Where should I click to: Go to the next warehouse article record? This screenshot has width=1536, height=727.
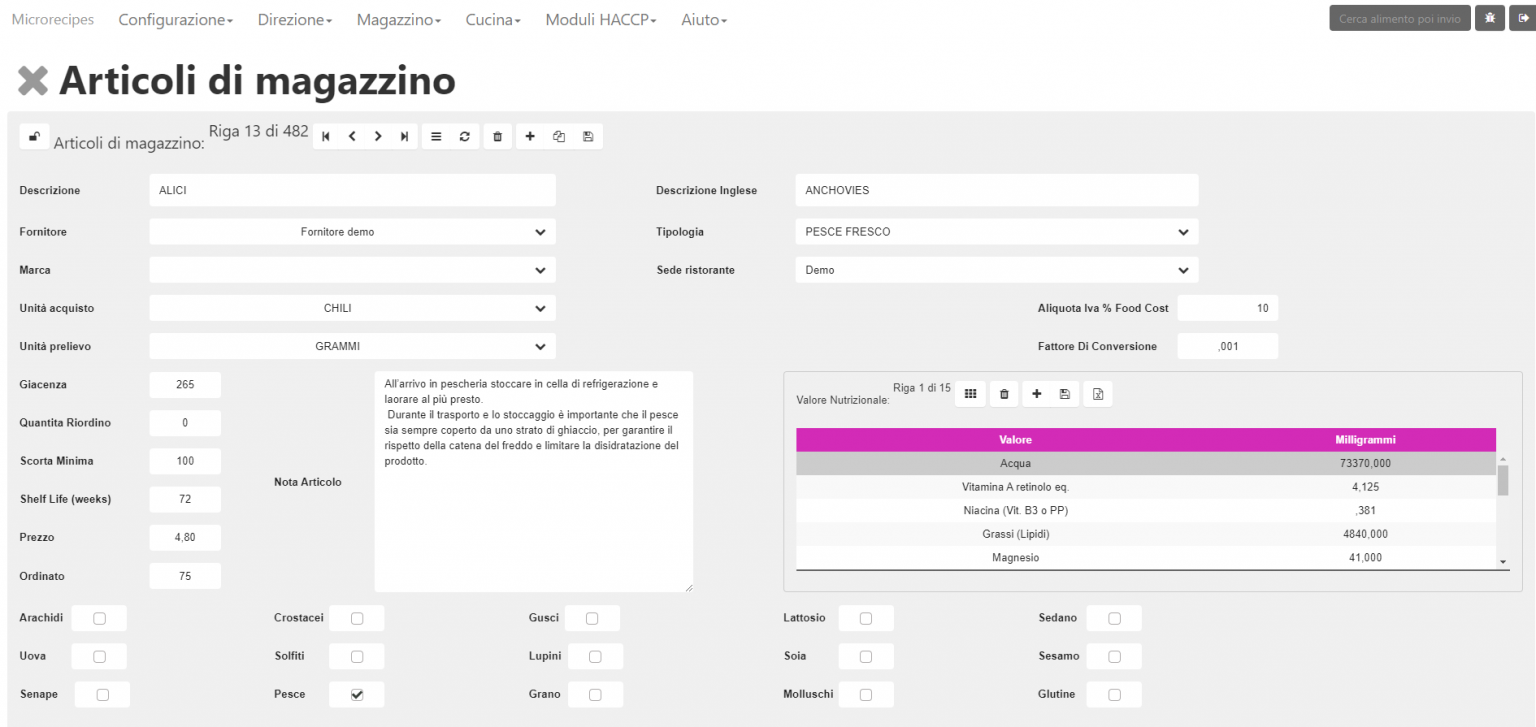pyautogui.click(x=378, y=137)
